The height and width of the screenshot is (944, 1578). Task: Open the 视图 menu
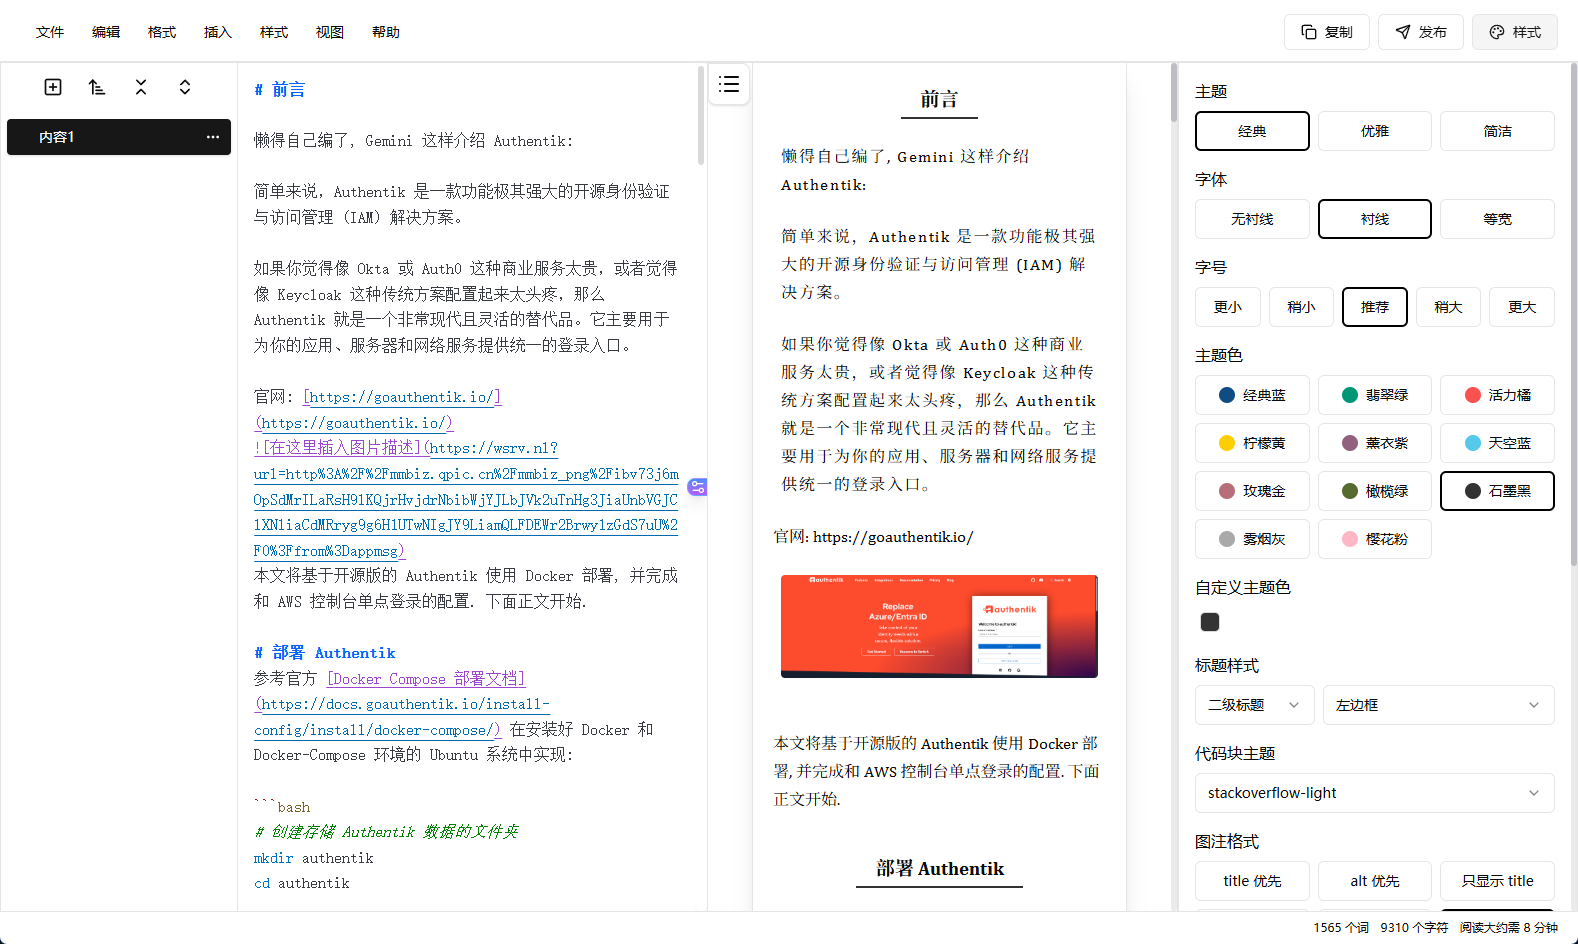[x=330, y=32]
